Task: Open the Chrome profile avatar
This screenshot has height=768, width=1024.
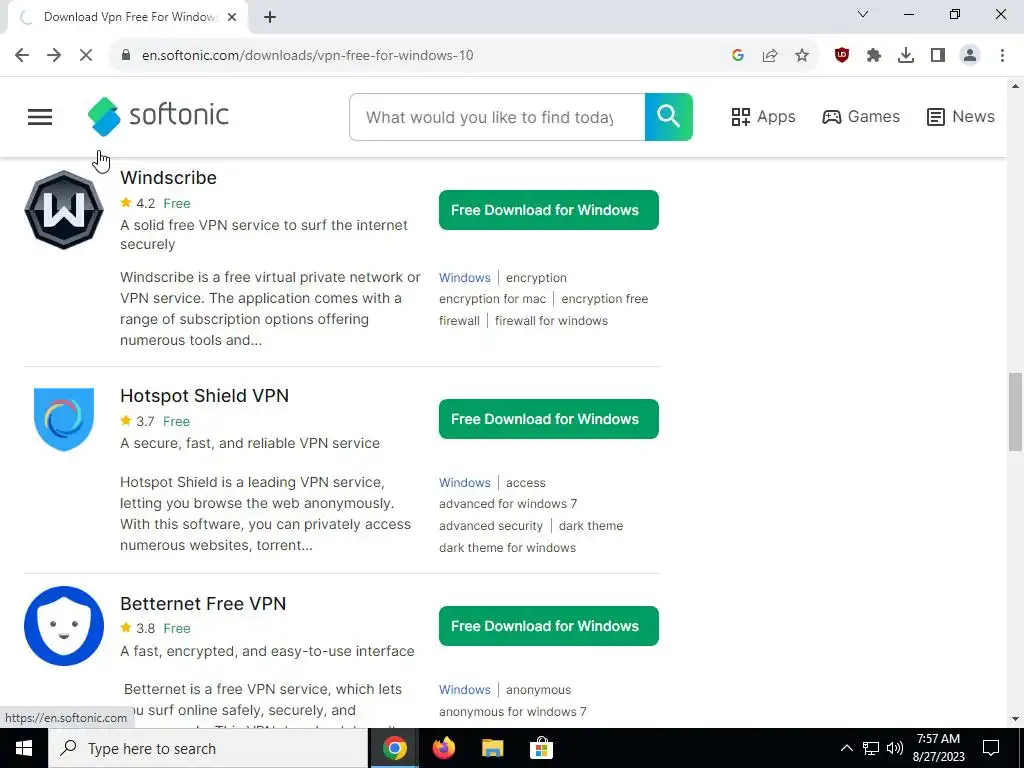Action: click(x=970, y=56)
